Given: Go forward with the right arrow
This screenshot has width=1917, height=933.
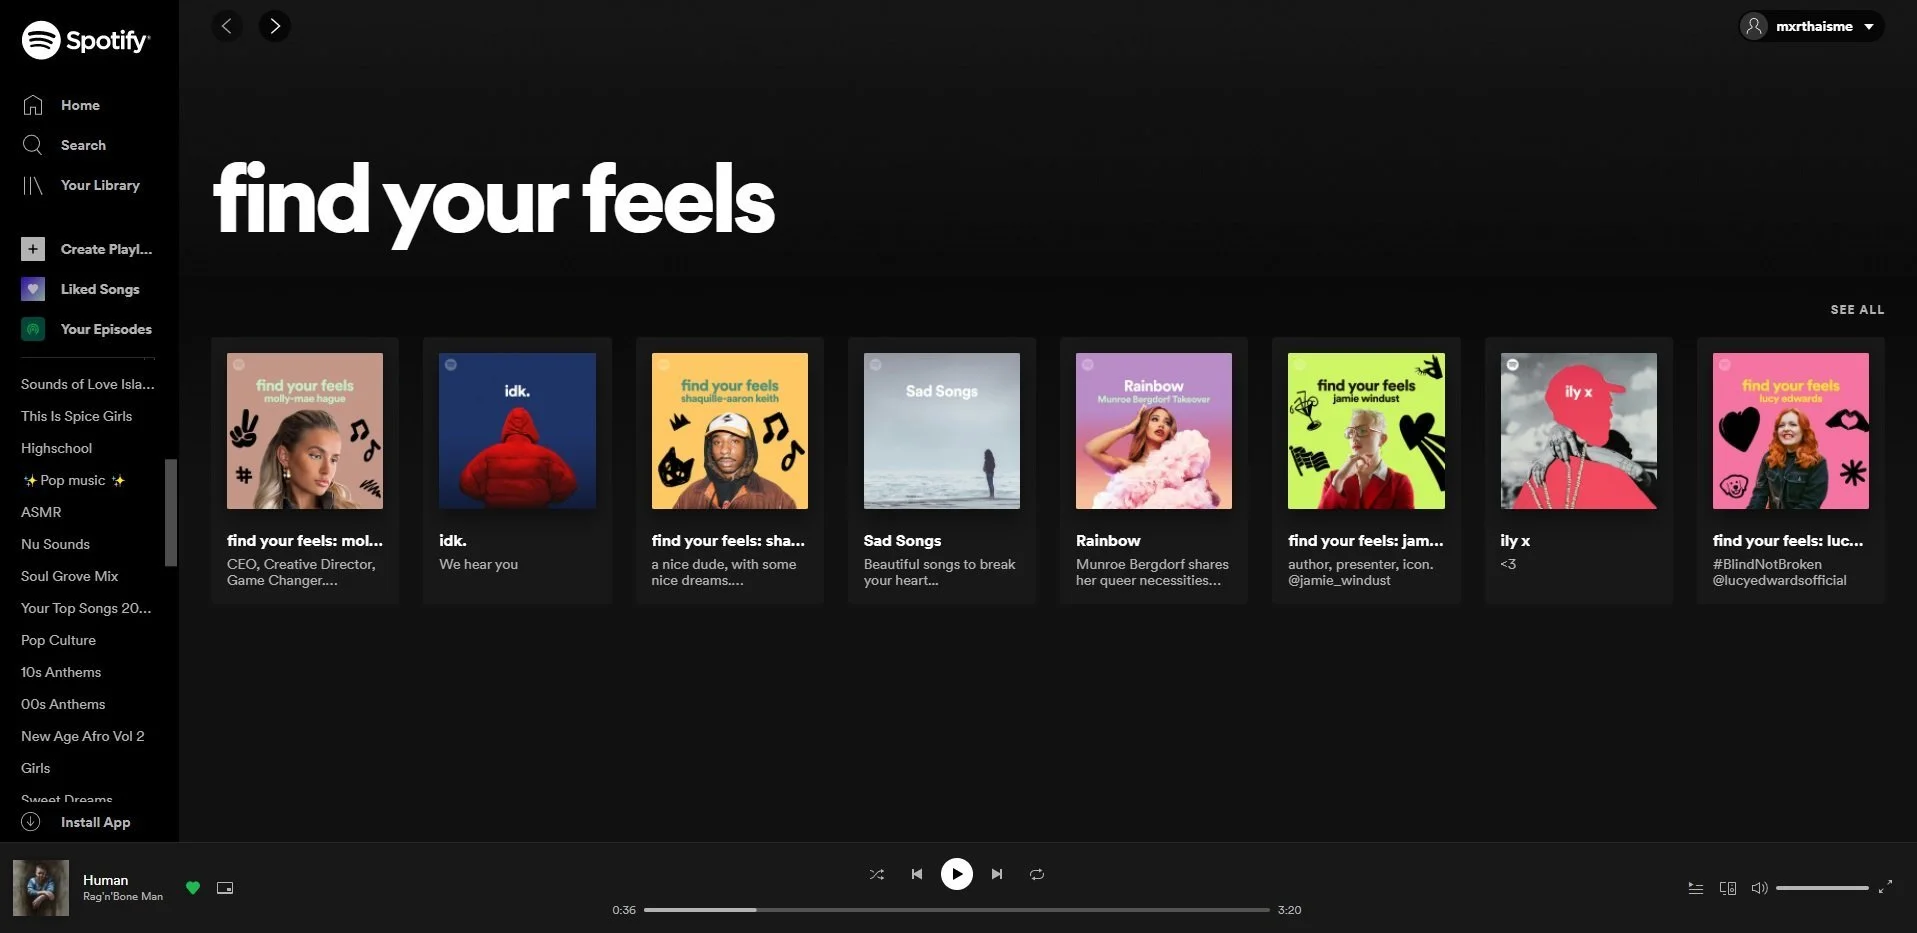Looking at the screenshot, I should click(x=275, y=26).
